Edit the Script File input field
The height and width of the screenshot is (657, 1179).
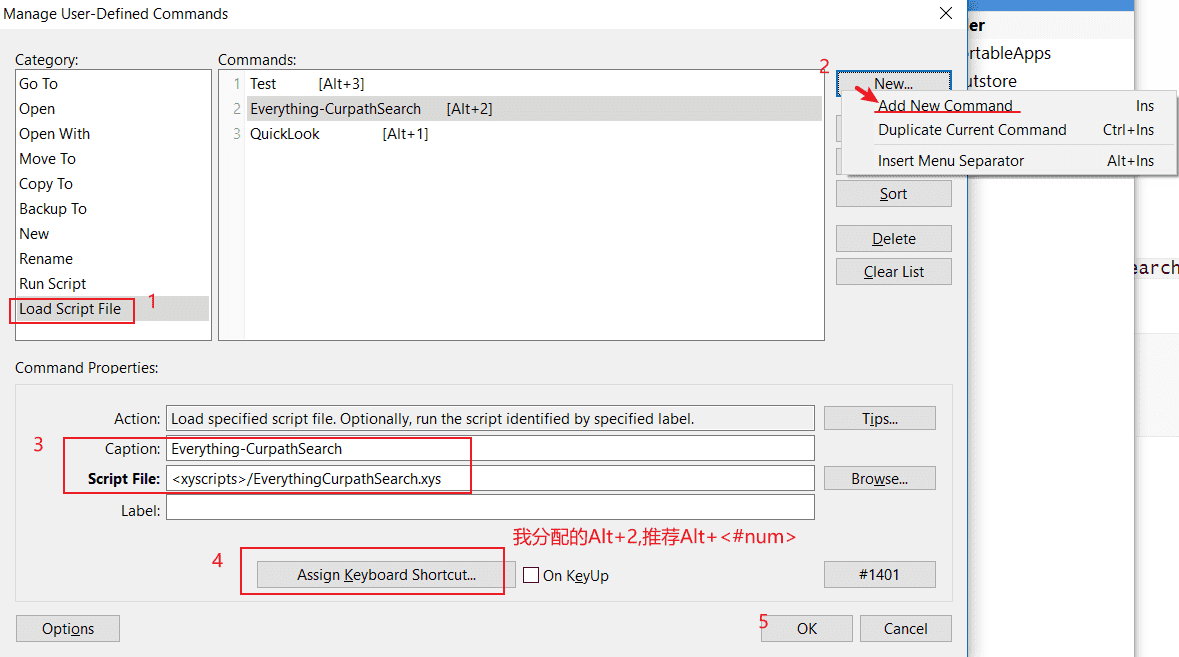pos(490,479)
